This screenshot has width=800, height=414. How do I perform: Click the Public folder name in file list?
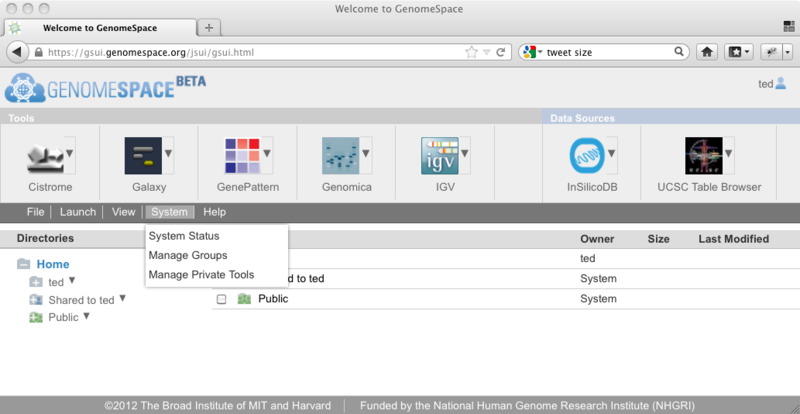[x=273, y=299]
